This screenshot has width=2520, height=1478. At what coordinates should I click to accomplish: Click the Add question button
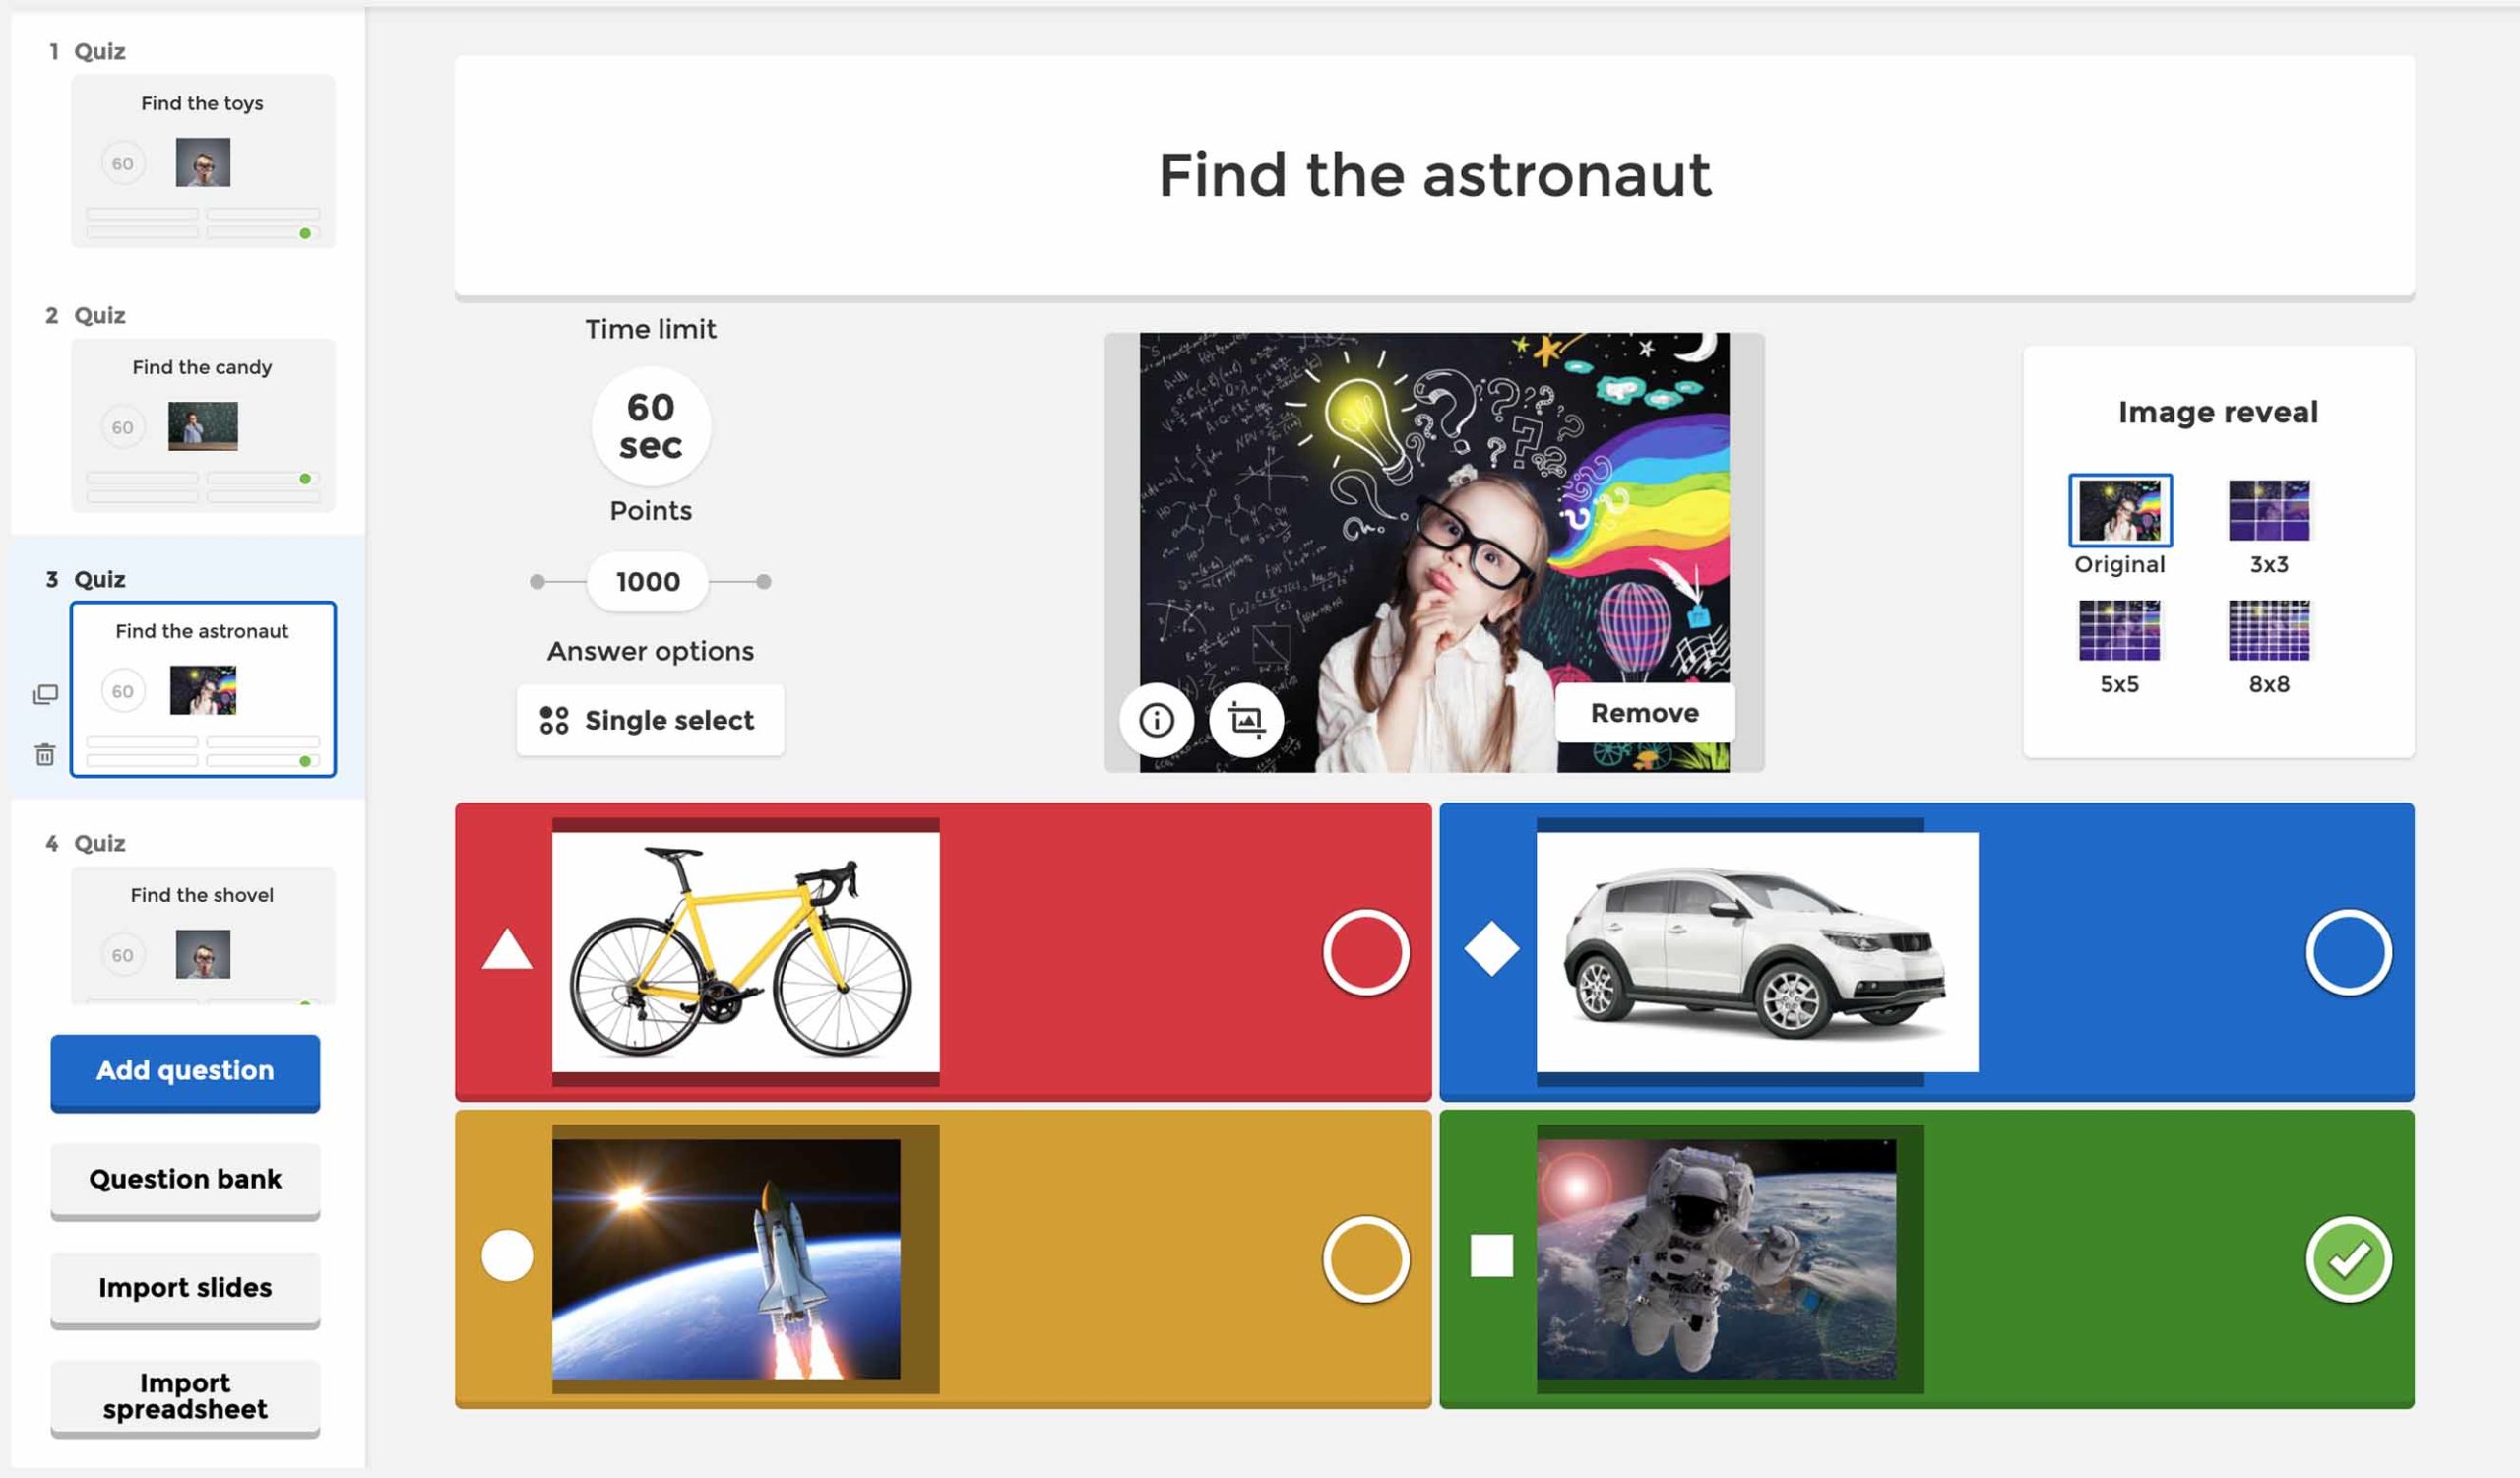(185, 1069)
